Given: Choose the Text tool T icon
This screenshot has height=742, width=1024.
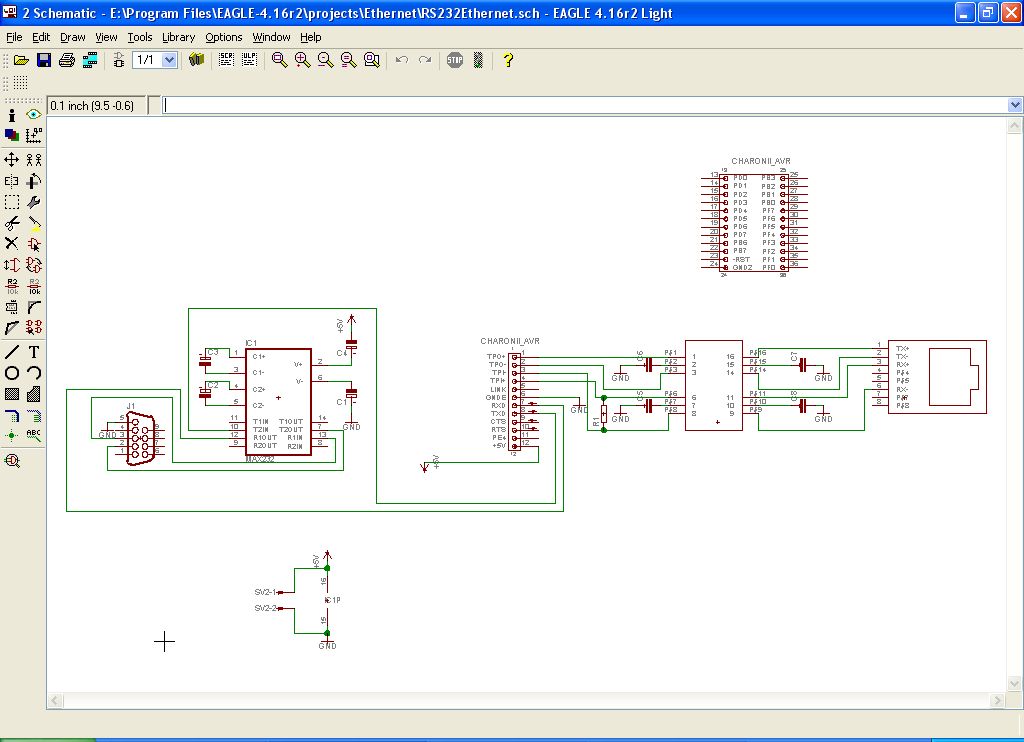Looking at the screenshot, I should pyautogui.click(x=34, y=352).
